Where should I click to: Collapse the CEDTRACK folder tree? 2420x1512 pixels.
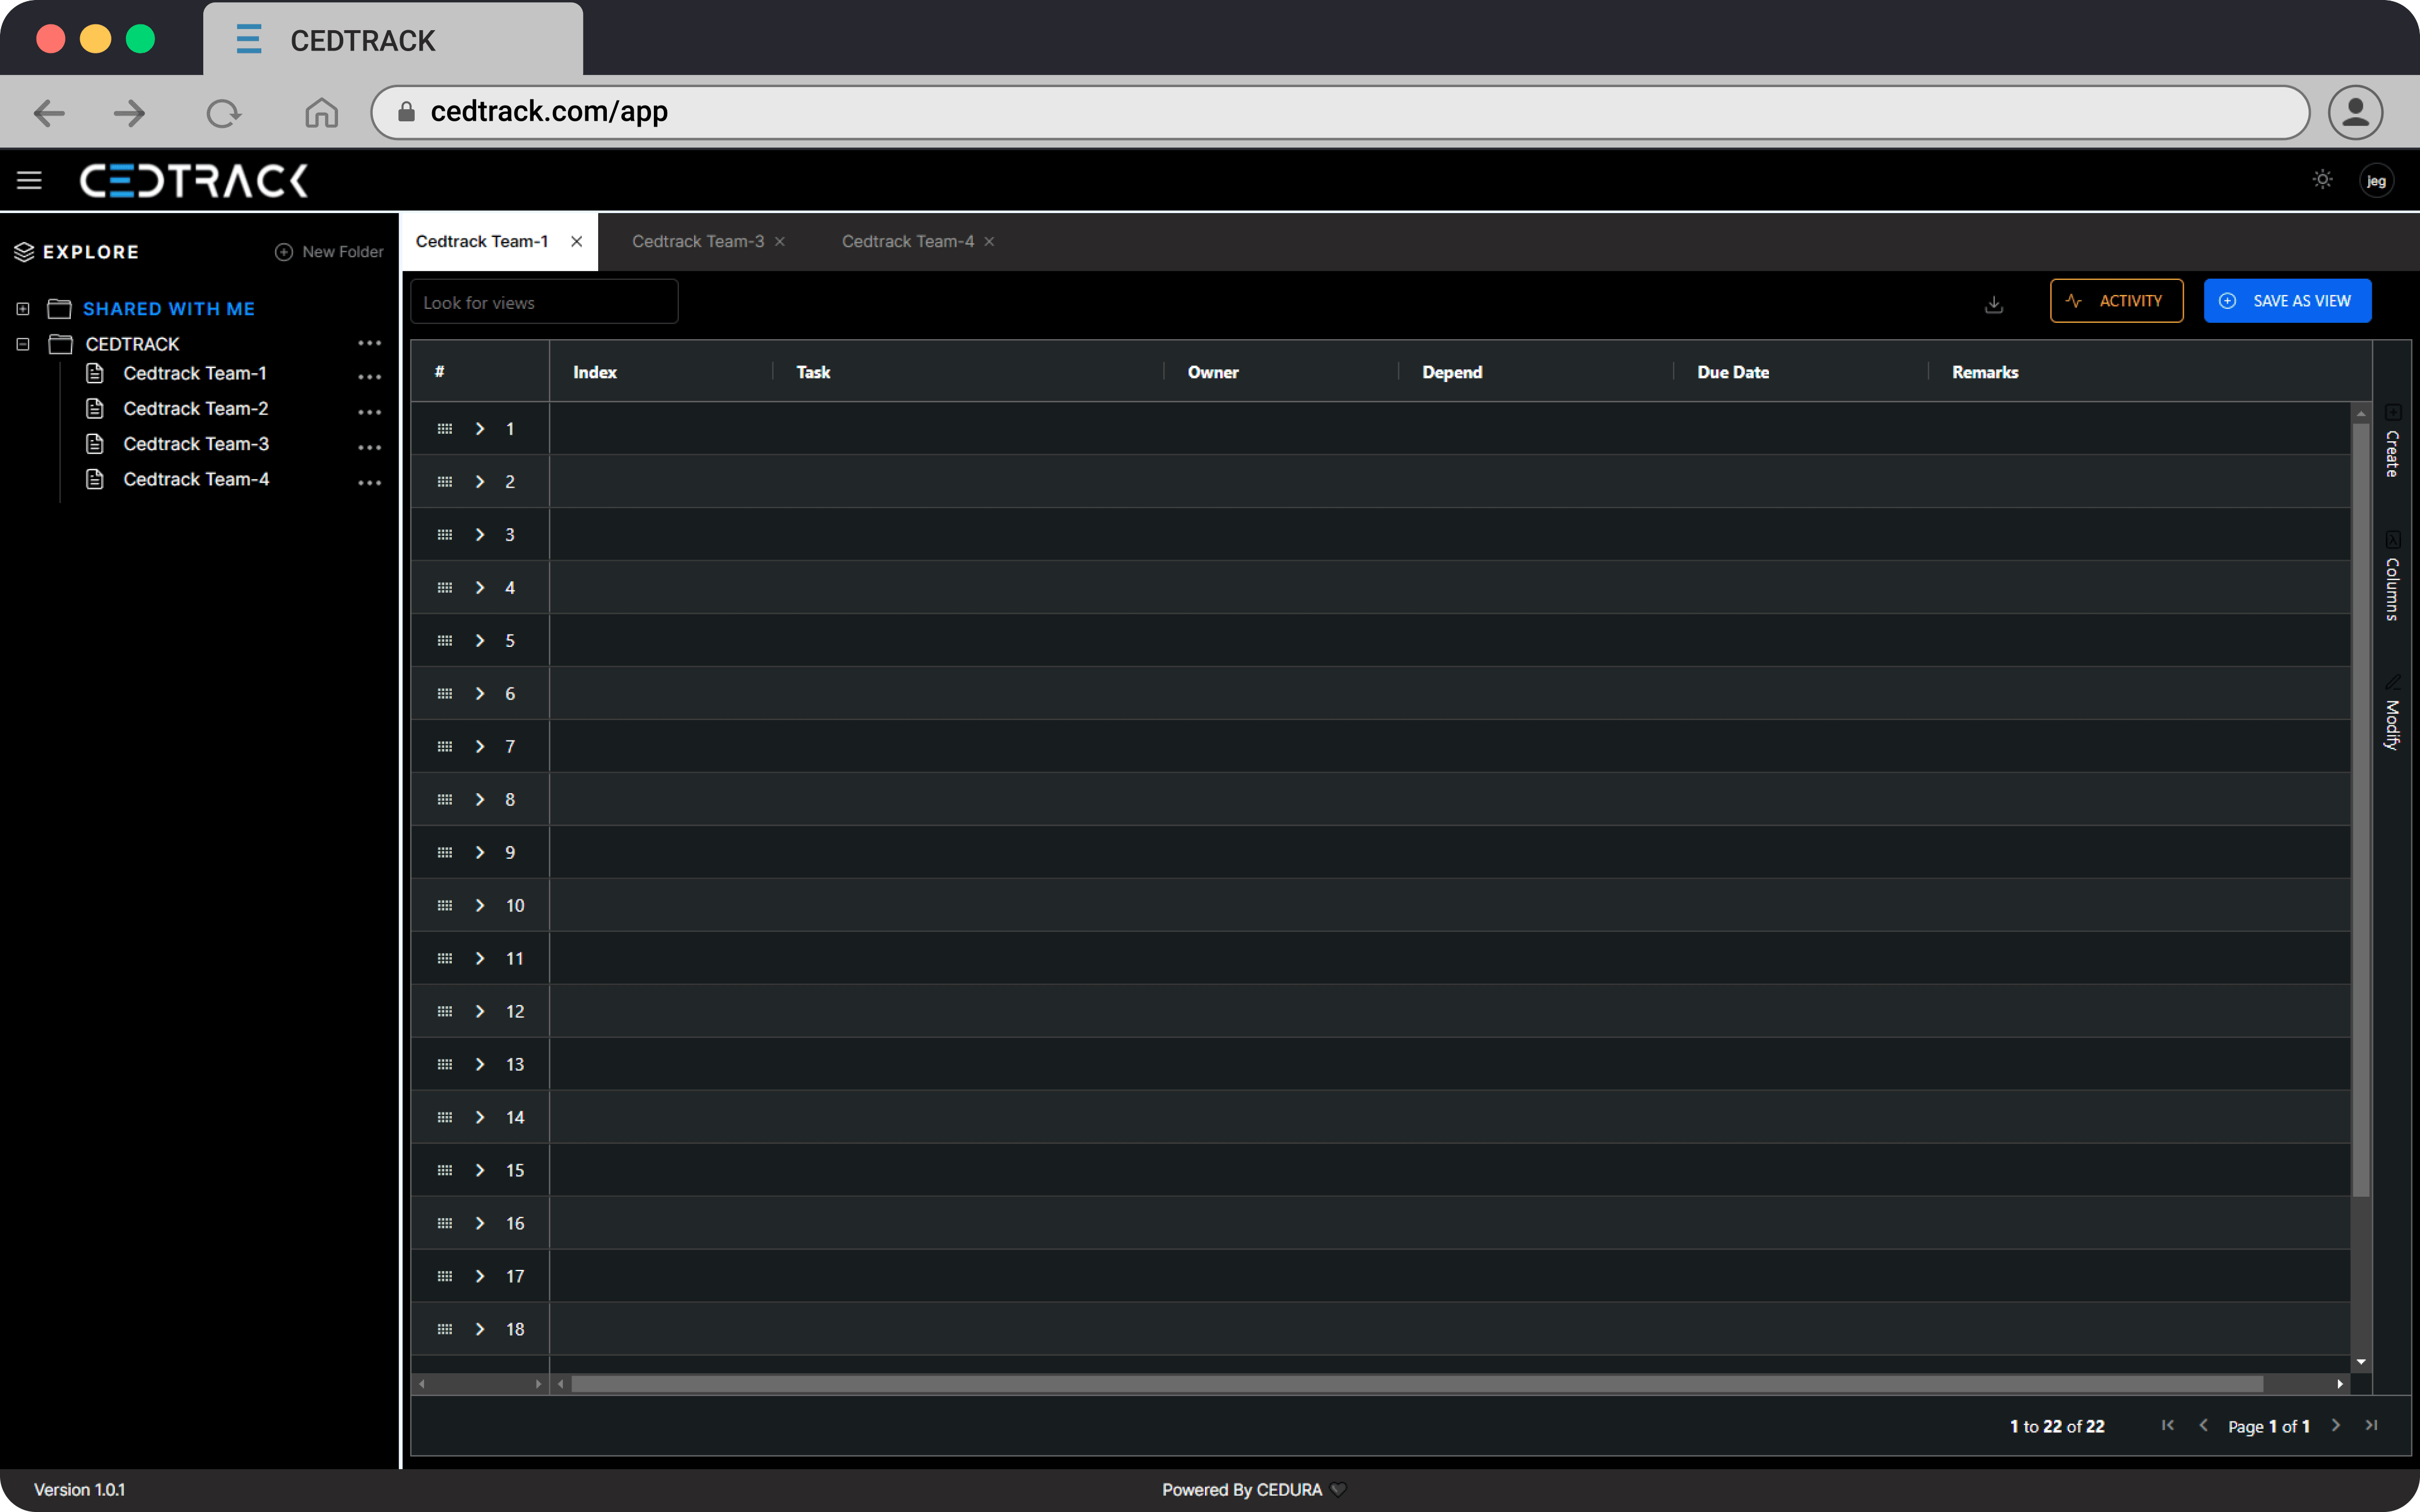23,344
